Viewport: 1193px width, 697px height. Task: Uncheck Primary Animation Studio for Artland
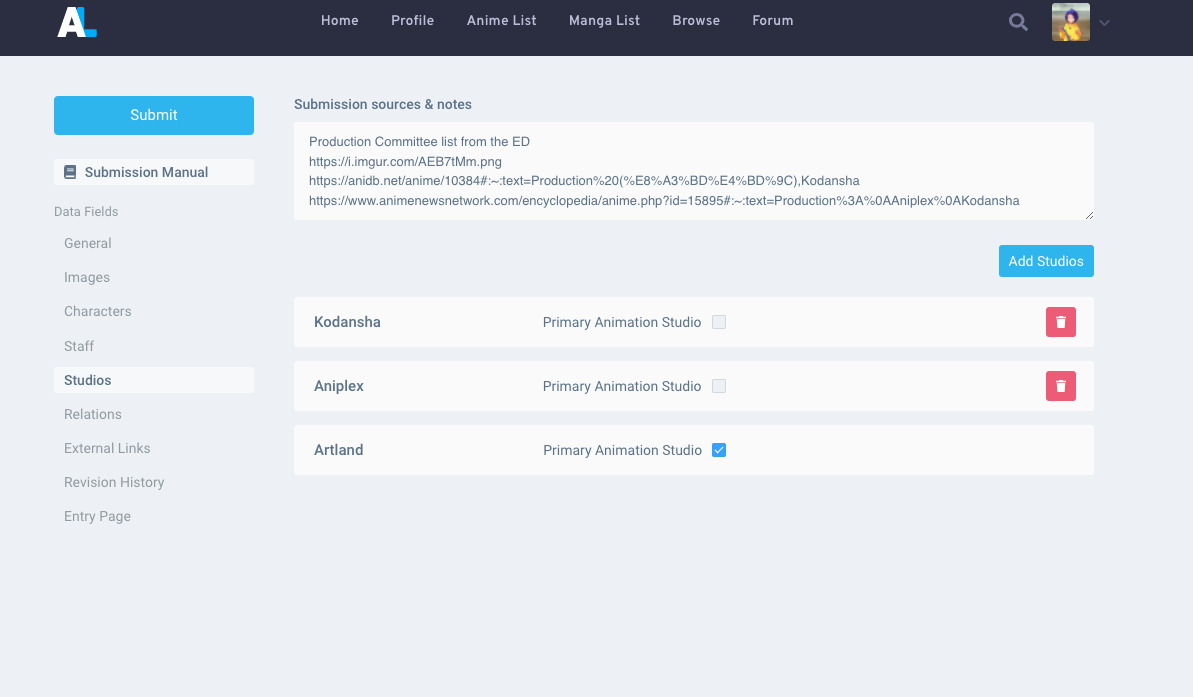coord(719,450)
